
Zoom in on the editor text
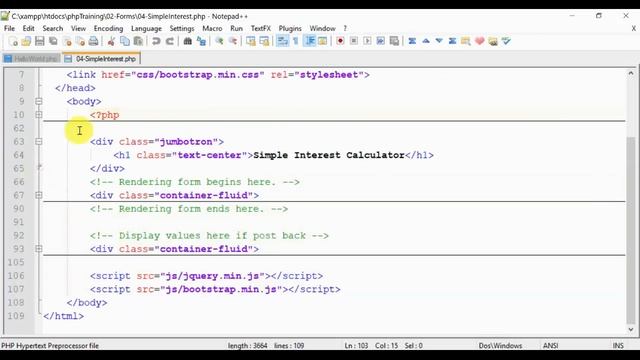coord(219,41)
